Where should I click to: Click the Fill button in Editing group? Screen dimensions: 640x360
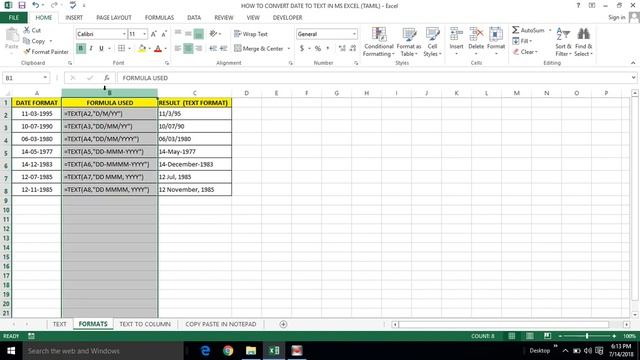coord(522,41)
